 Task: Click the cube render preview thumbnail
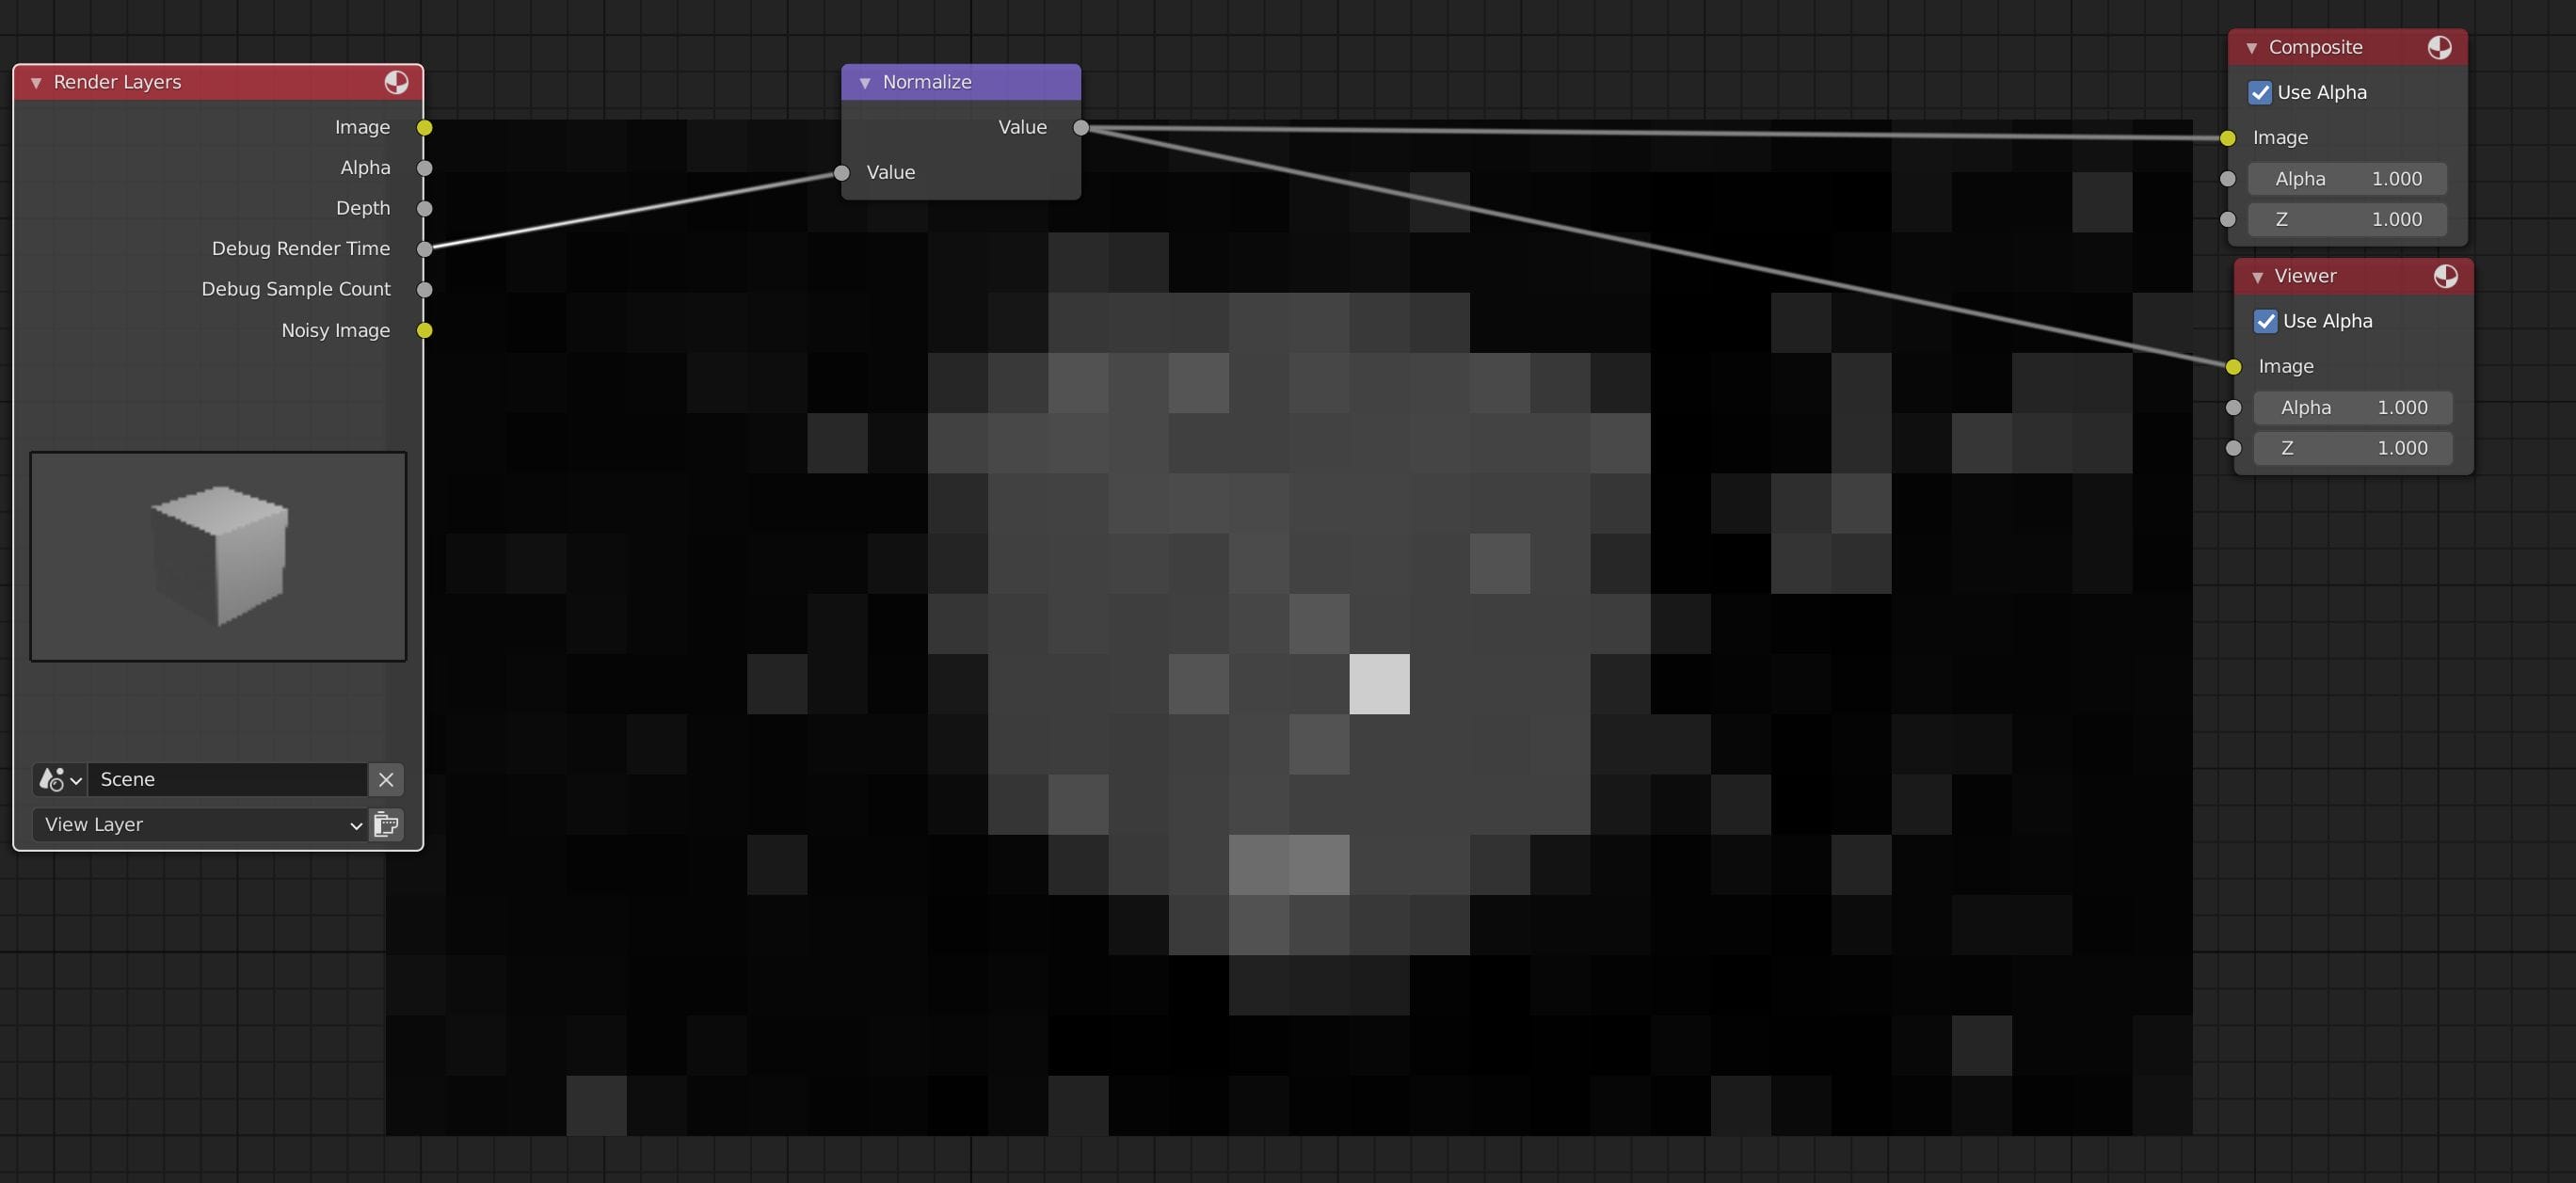pos(218,556)
